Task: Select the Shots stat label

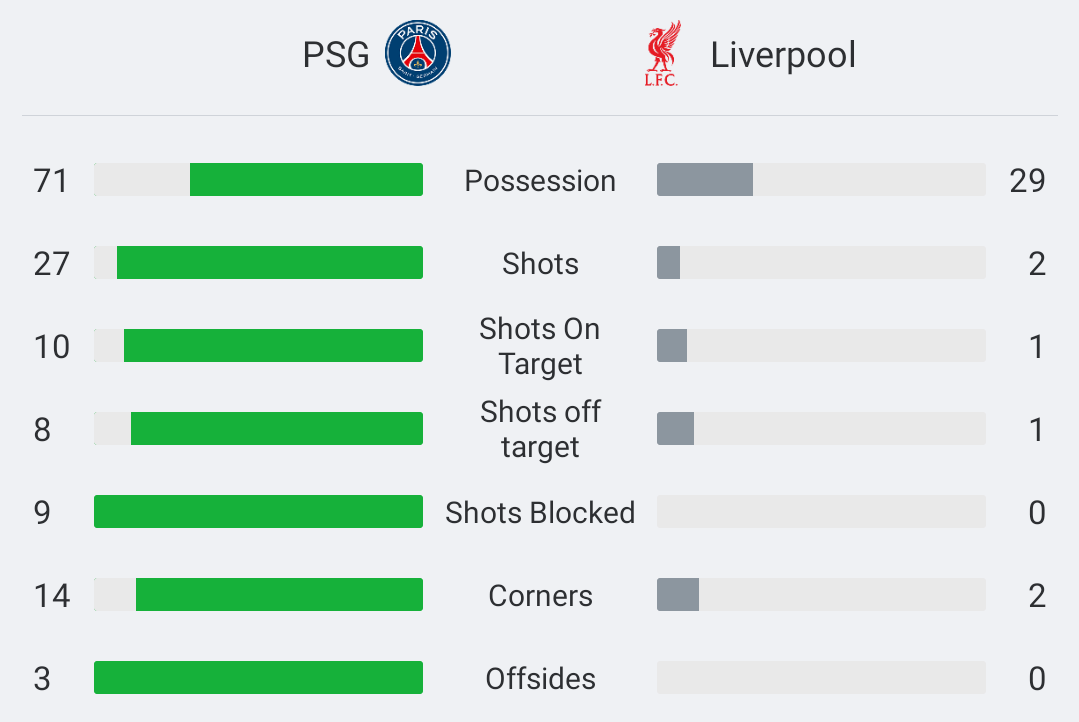Action: (x=540, y=263)
